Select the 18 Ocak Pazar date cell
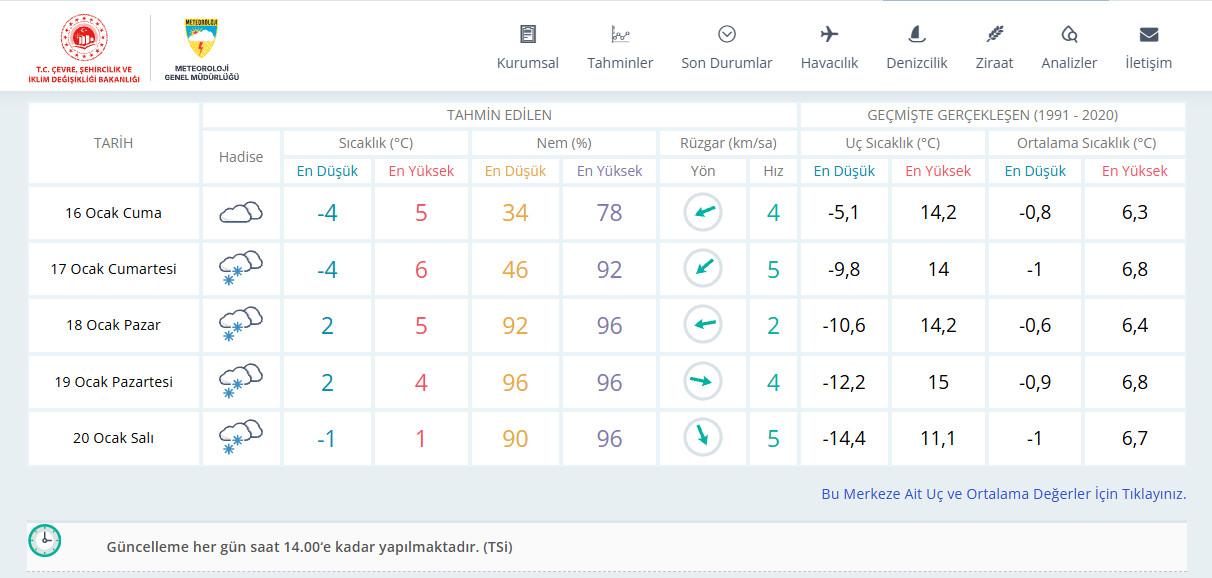 pos(113,325)
